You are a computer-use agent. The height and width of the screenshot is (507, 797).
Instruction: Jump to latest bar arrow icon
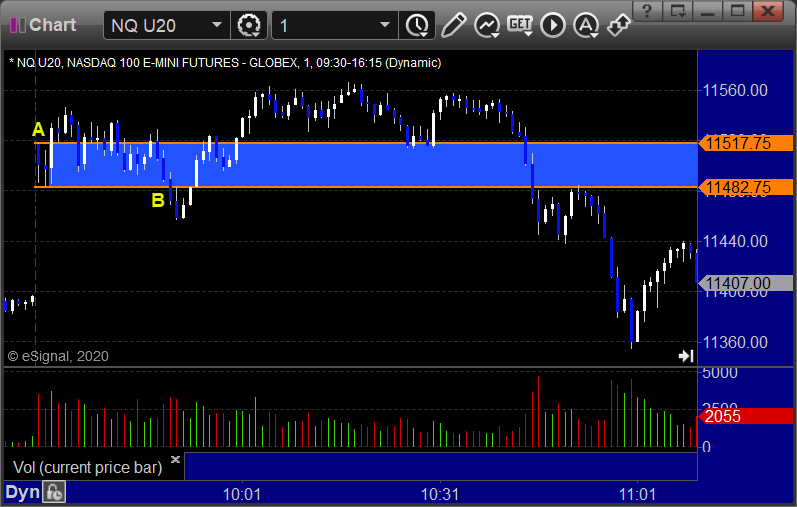[686, 356]
